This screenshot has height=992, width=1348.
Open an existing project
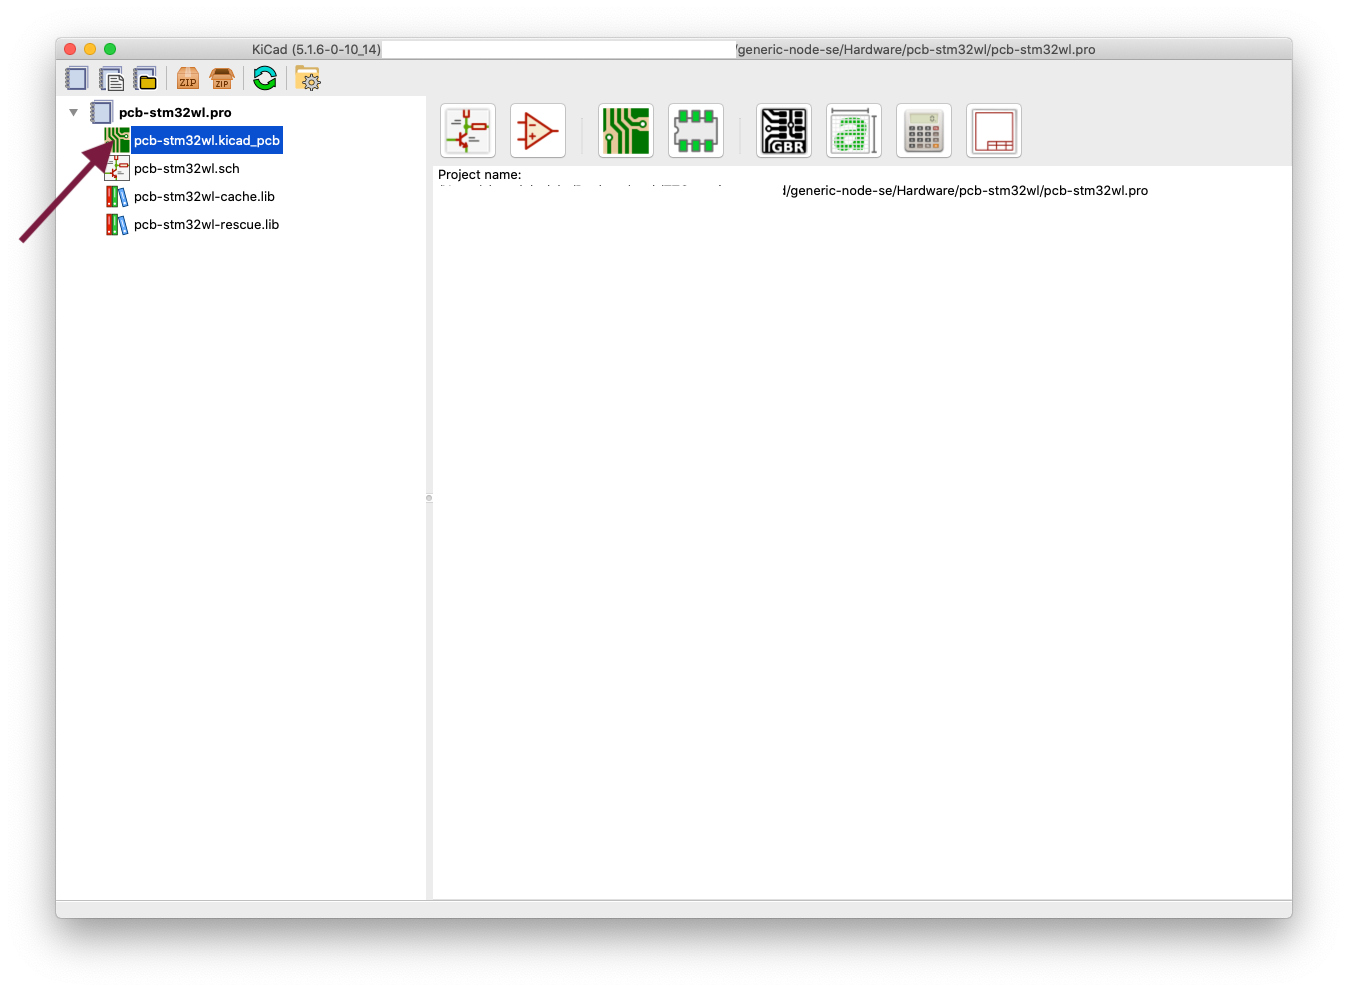point(145,78)
